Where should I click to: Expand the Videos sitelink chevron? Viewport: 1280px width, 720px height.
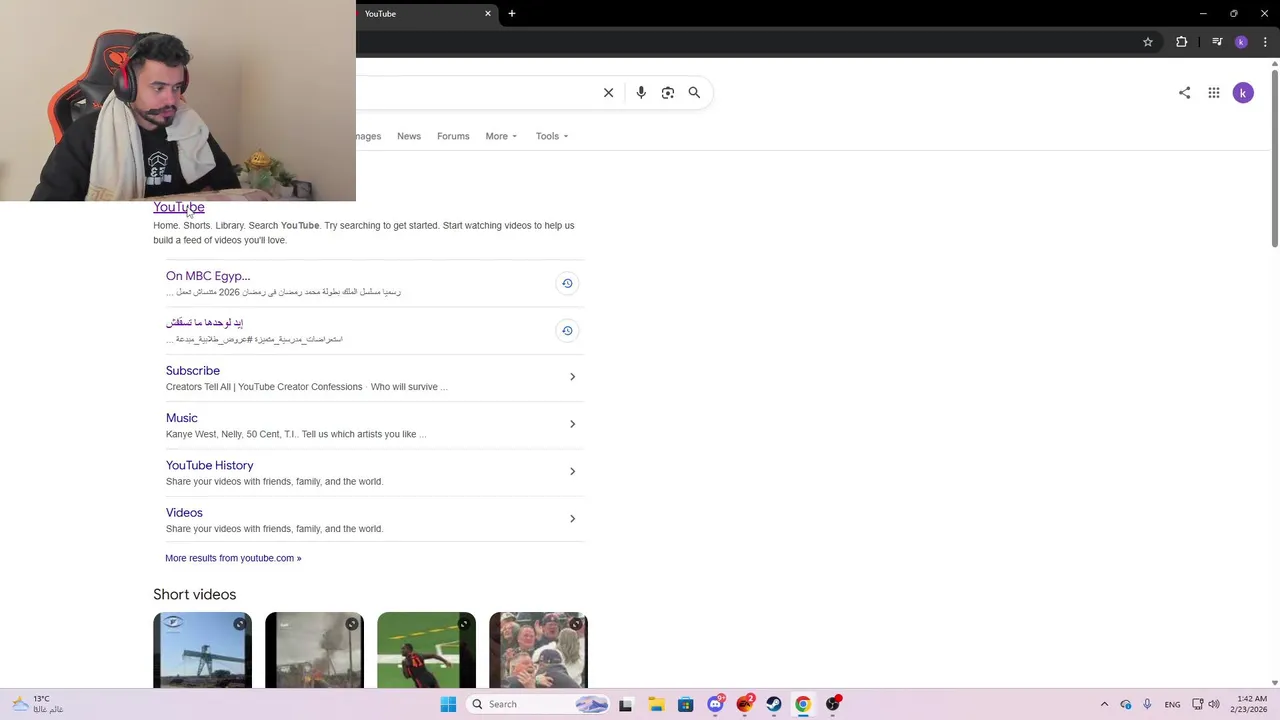(x=572, y=519)
